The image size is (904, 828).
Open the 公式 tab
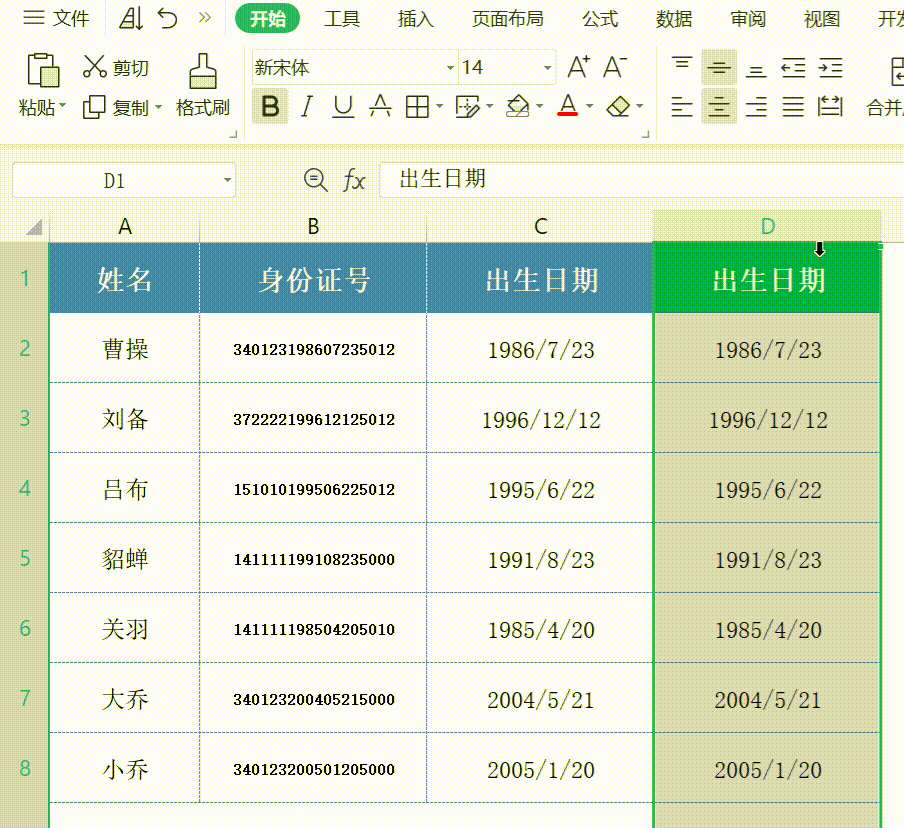(600, 18)
